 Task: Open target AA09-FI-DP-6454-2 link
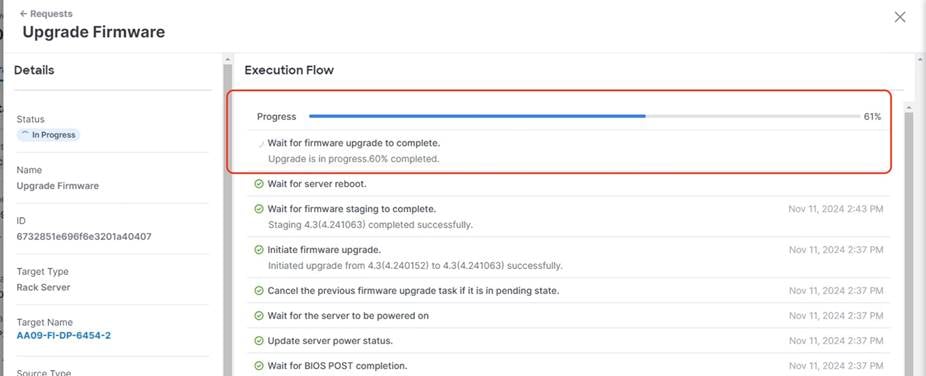64,336
